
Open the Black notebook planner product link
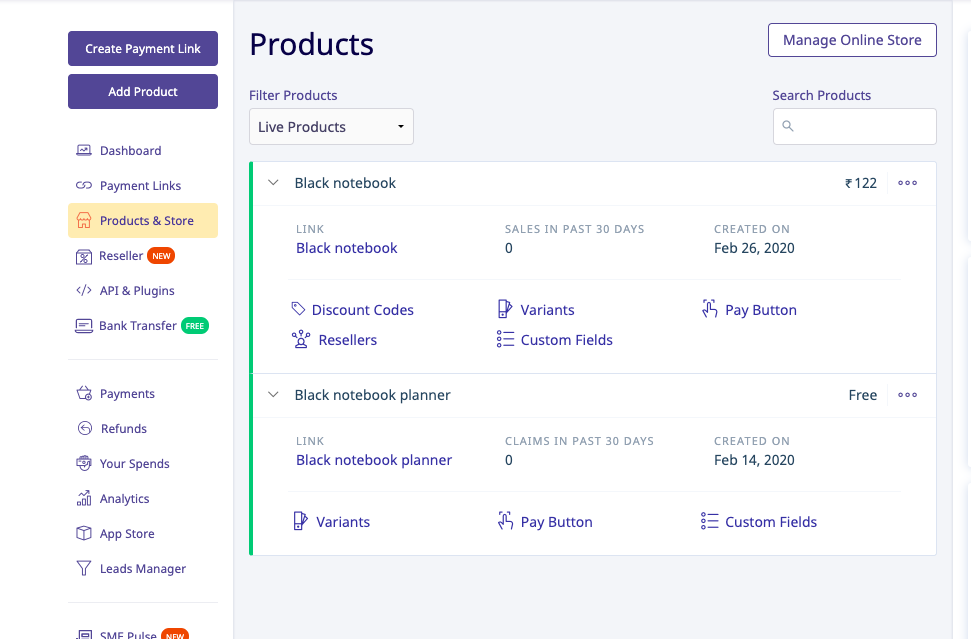click(374, 460)
